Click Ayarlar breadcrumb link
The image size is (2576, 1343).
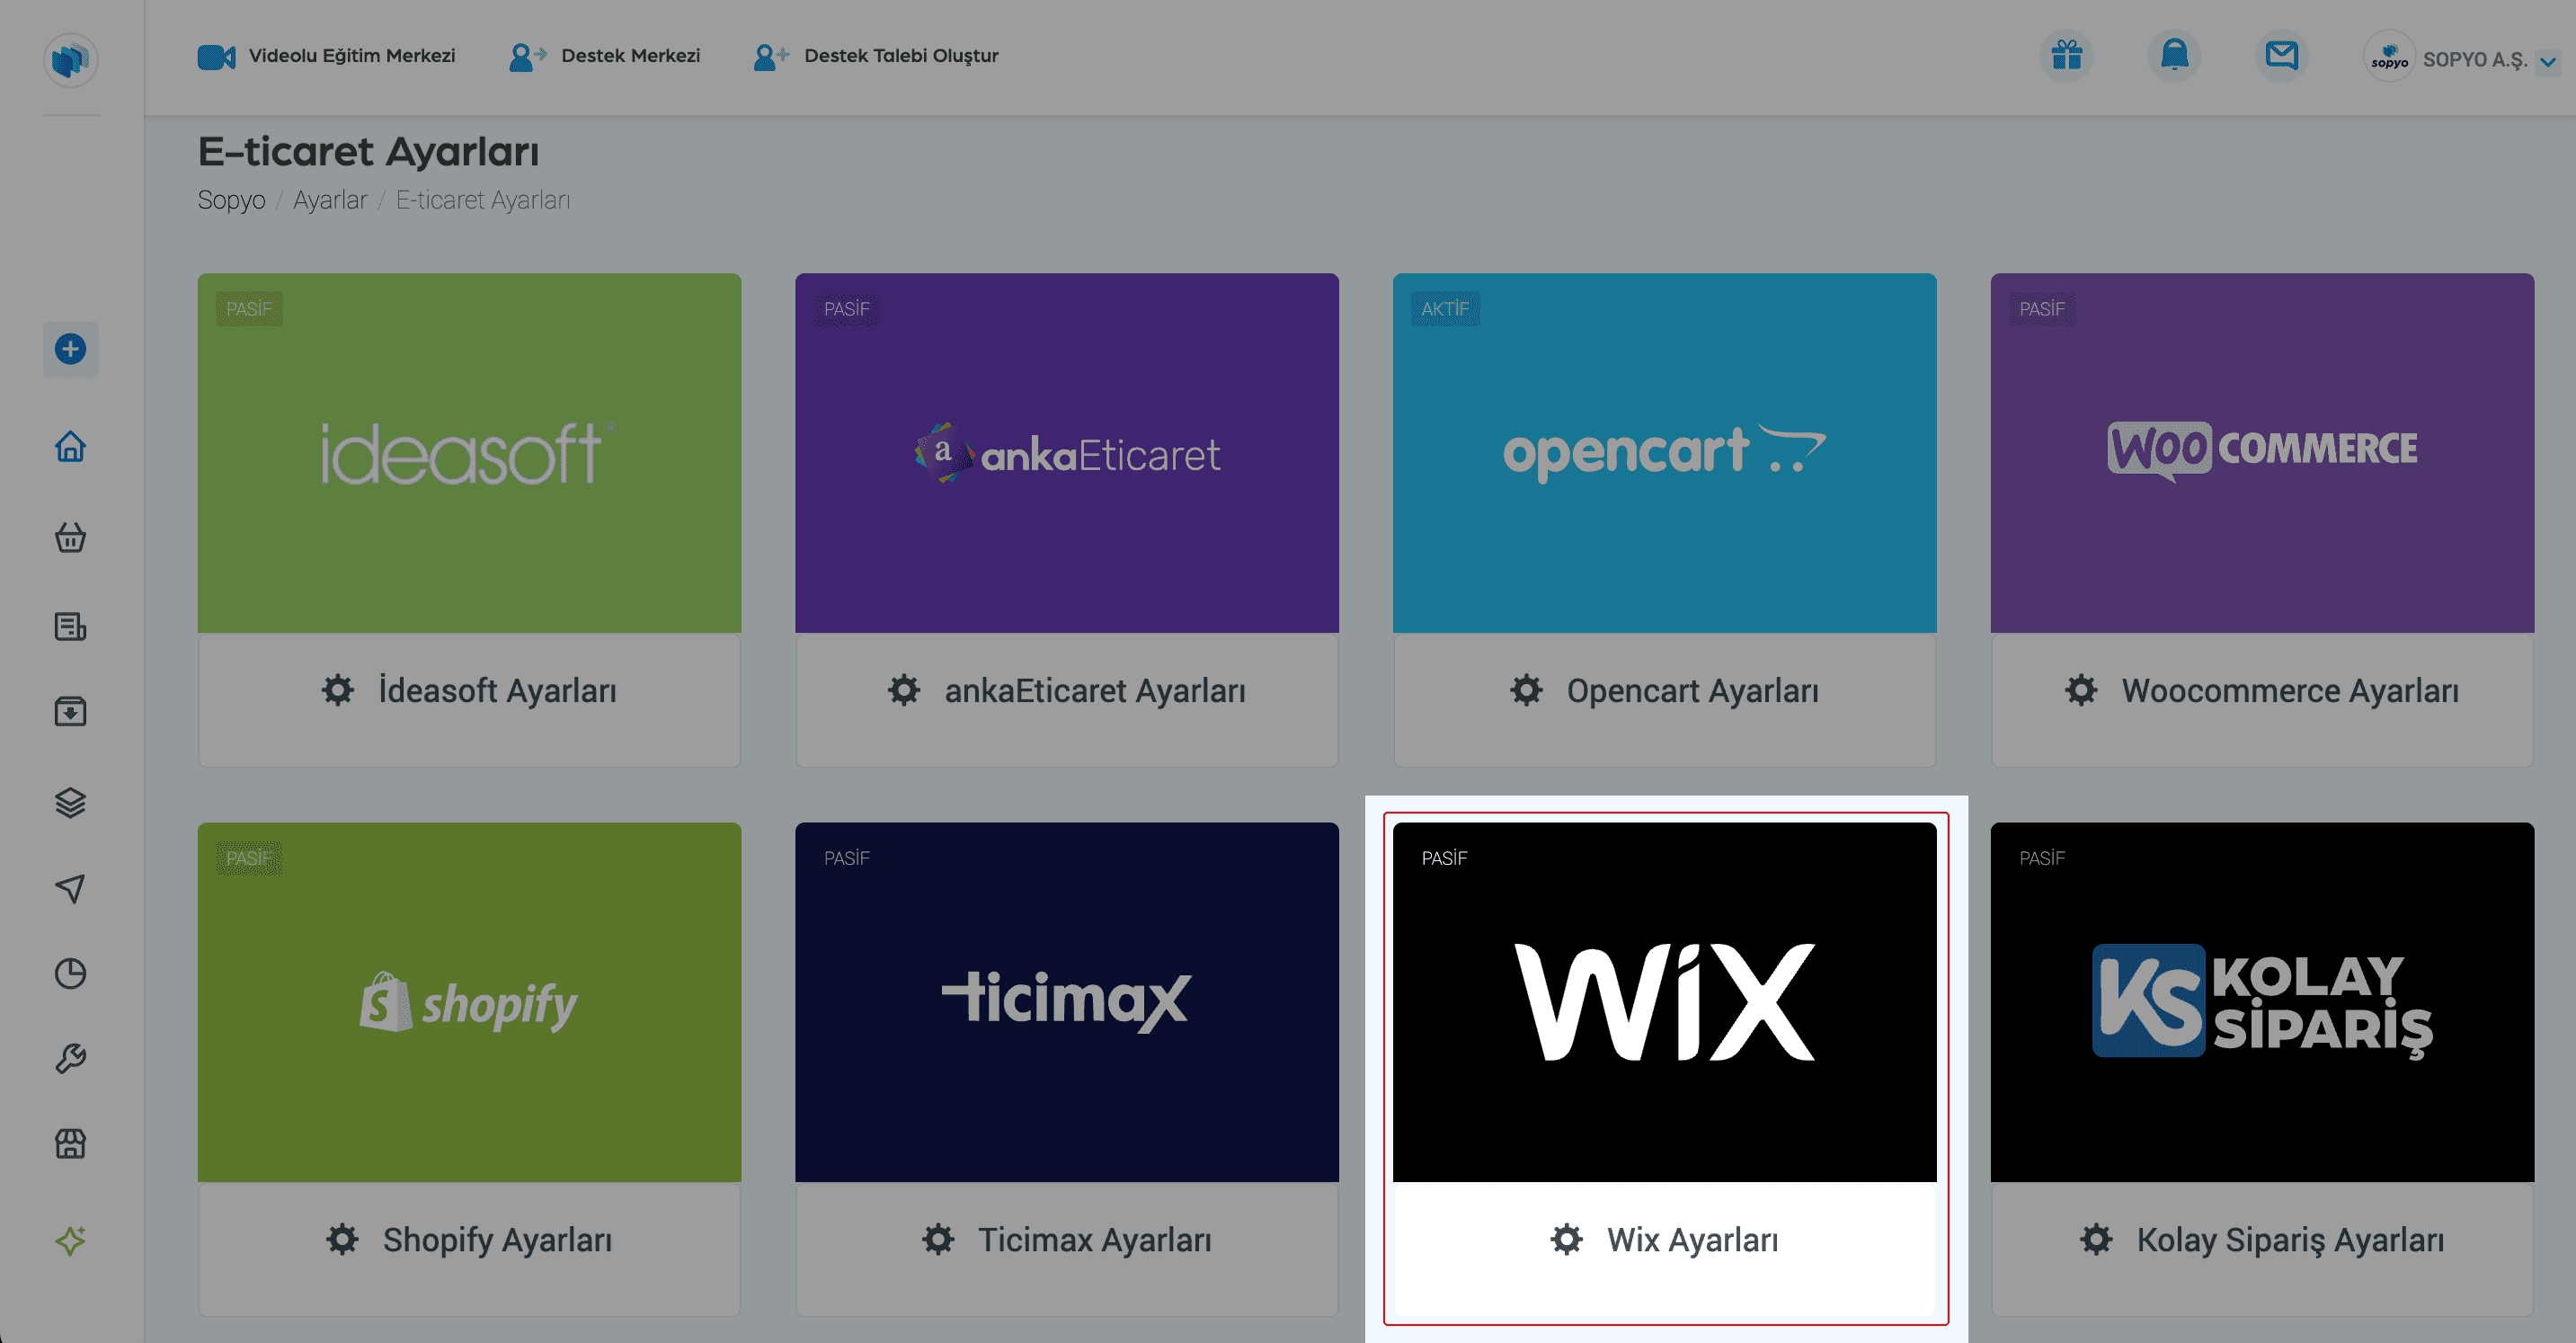[330, 200]
